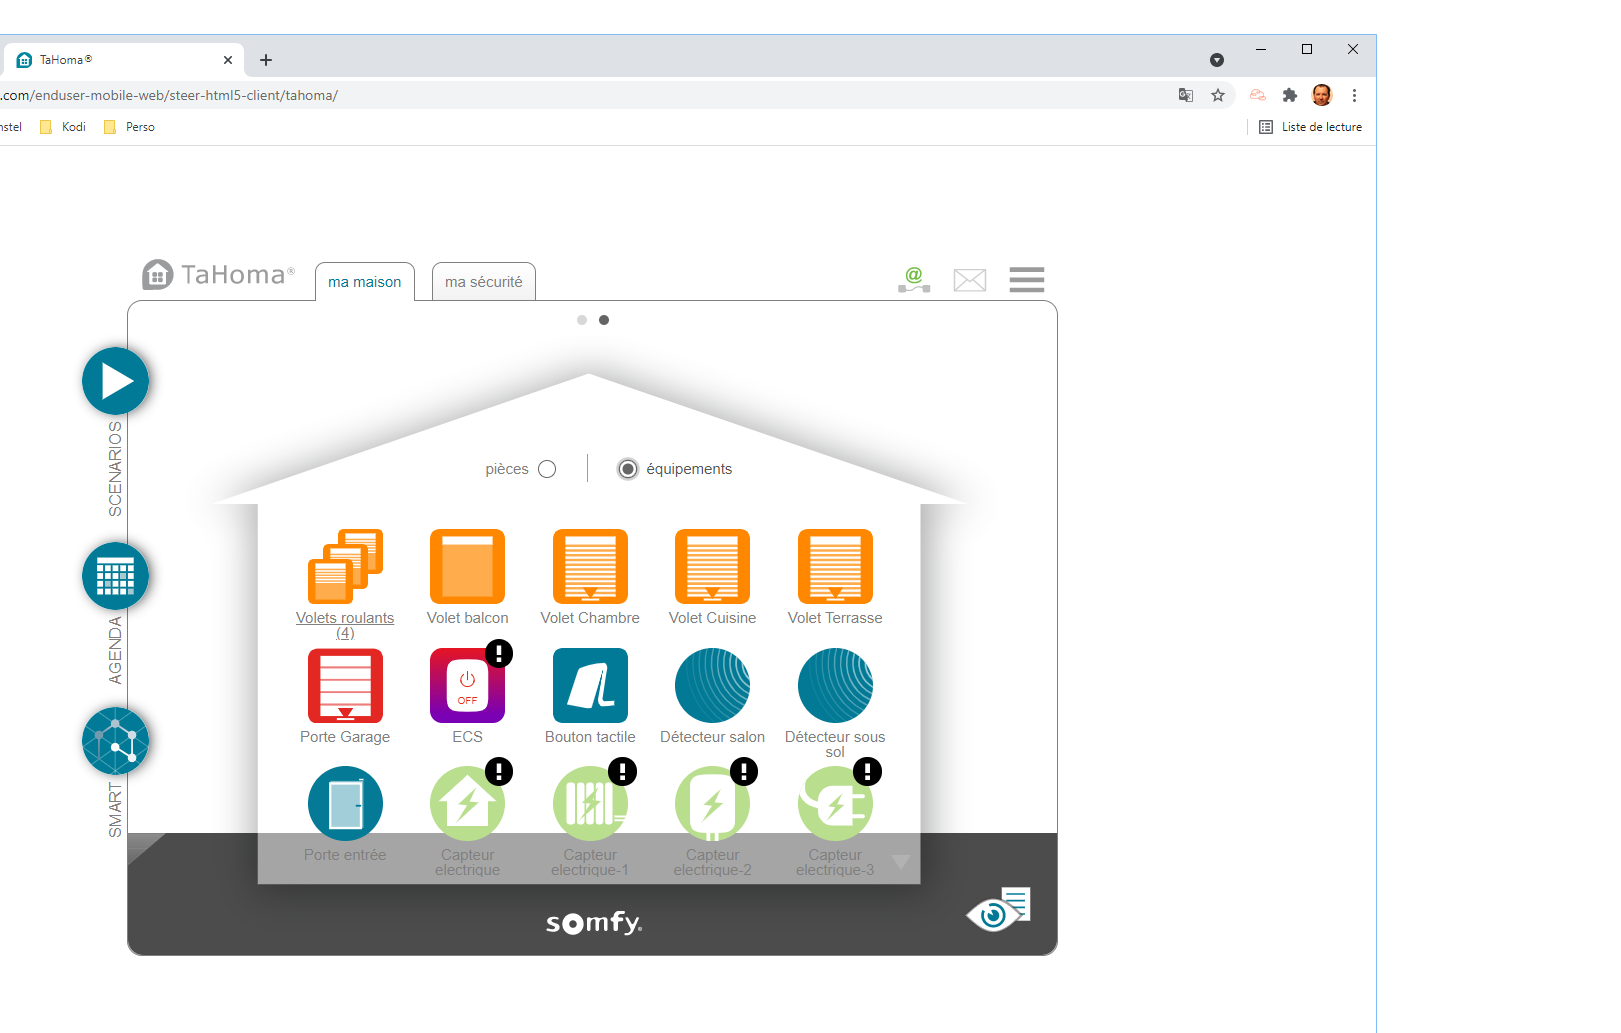Open the Scenarios play button
Screen dimensions: 1621x1033
pos(115,381)
